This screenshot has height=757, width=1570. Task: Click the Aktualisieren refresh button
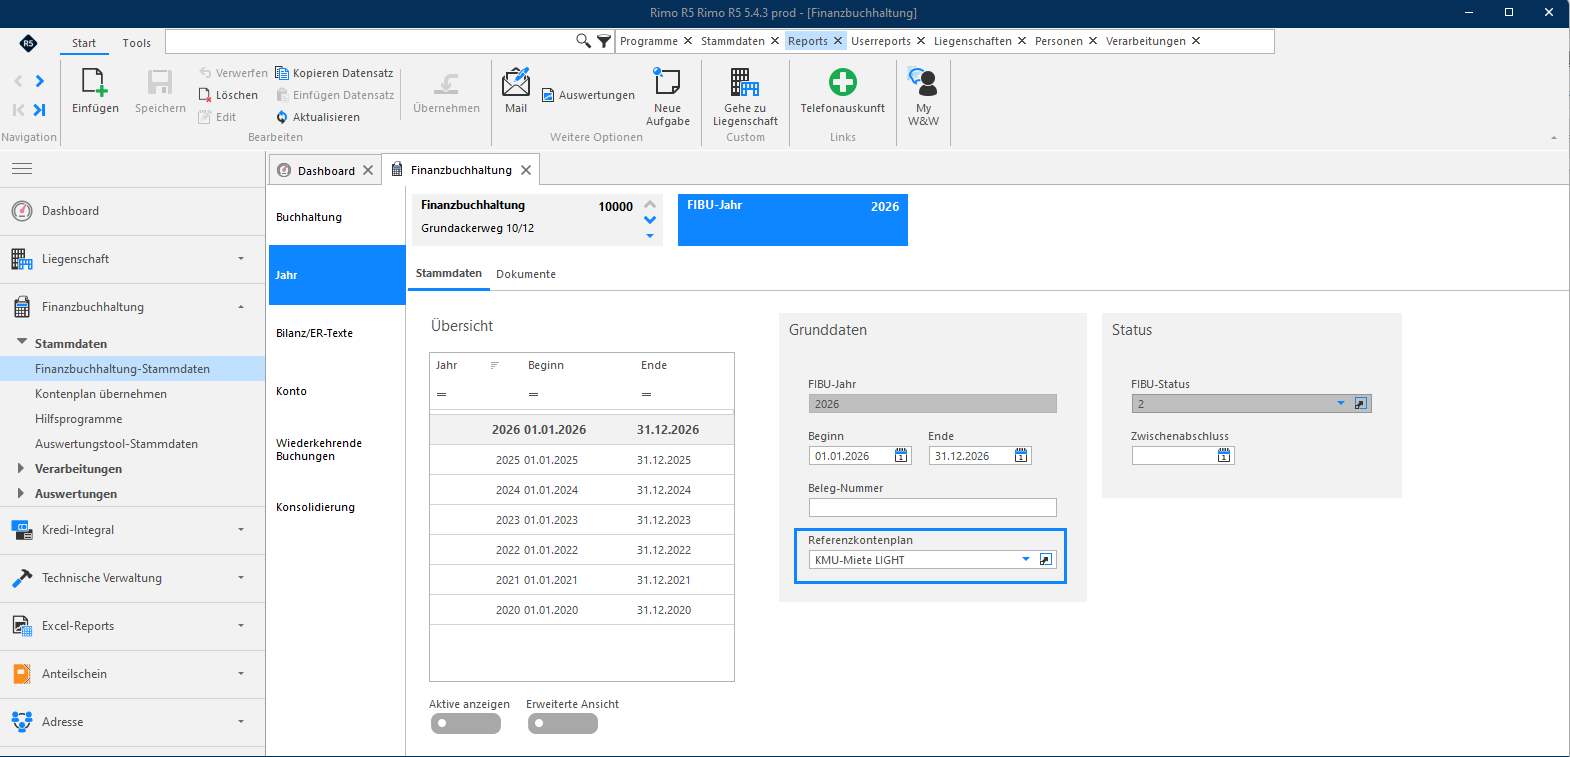click(318, 117)
